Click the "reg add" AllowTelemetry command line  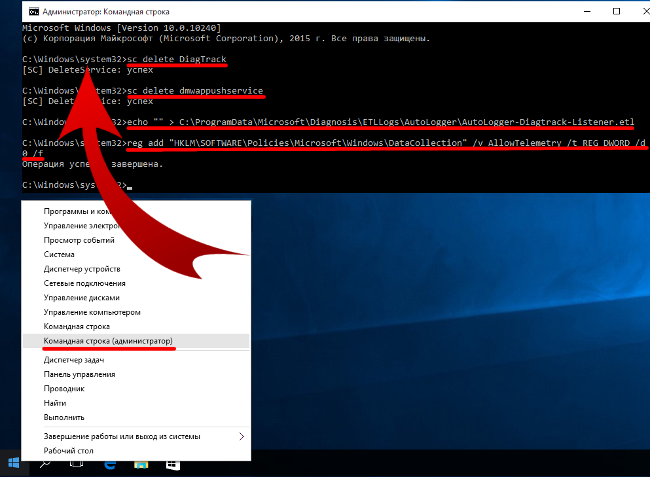334,148
